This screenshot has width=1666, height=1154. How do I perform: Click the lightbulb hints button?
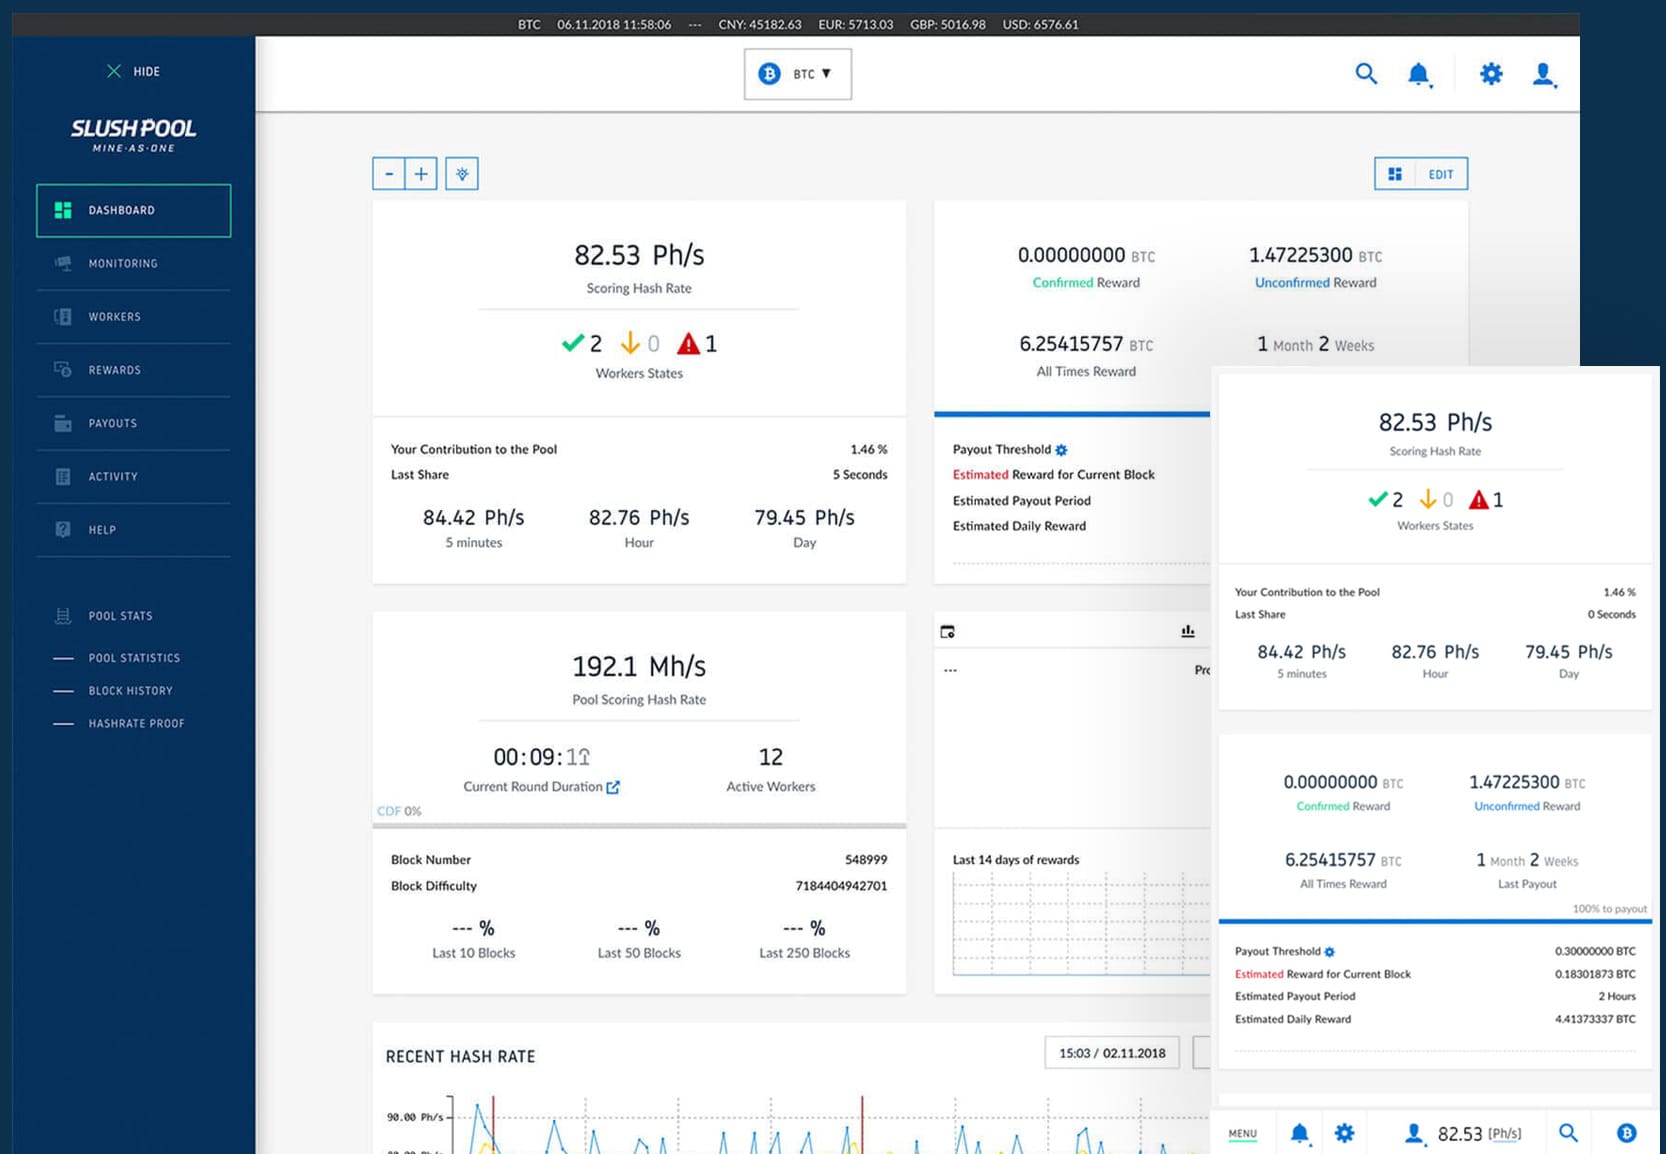(462, 173)
